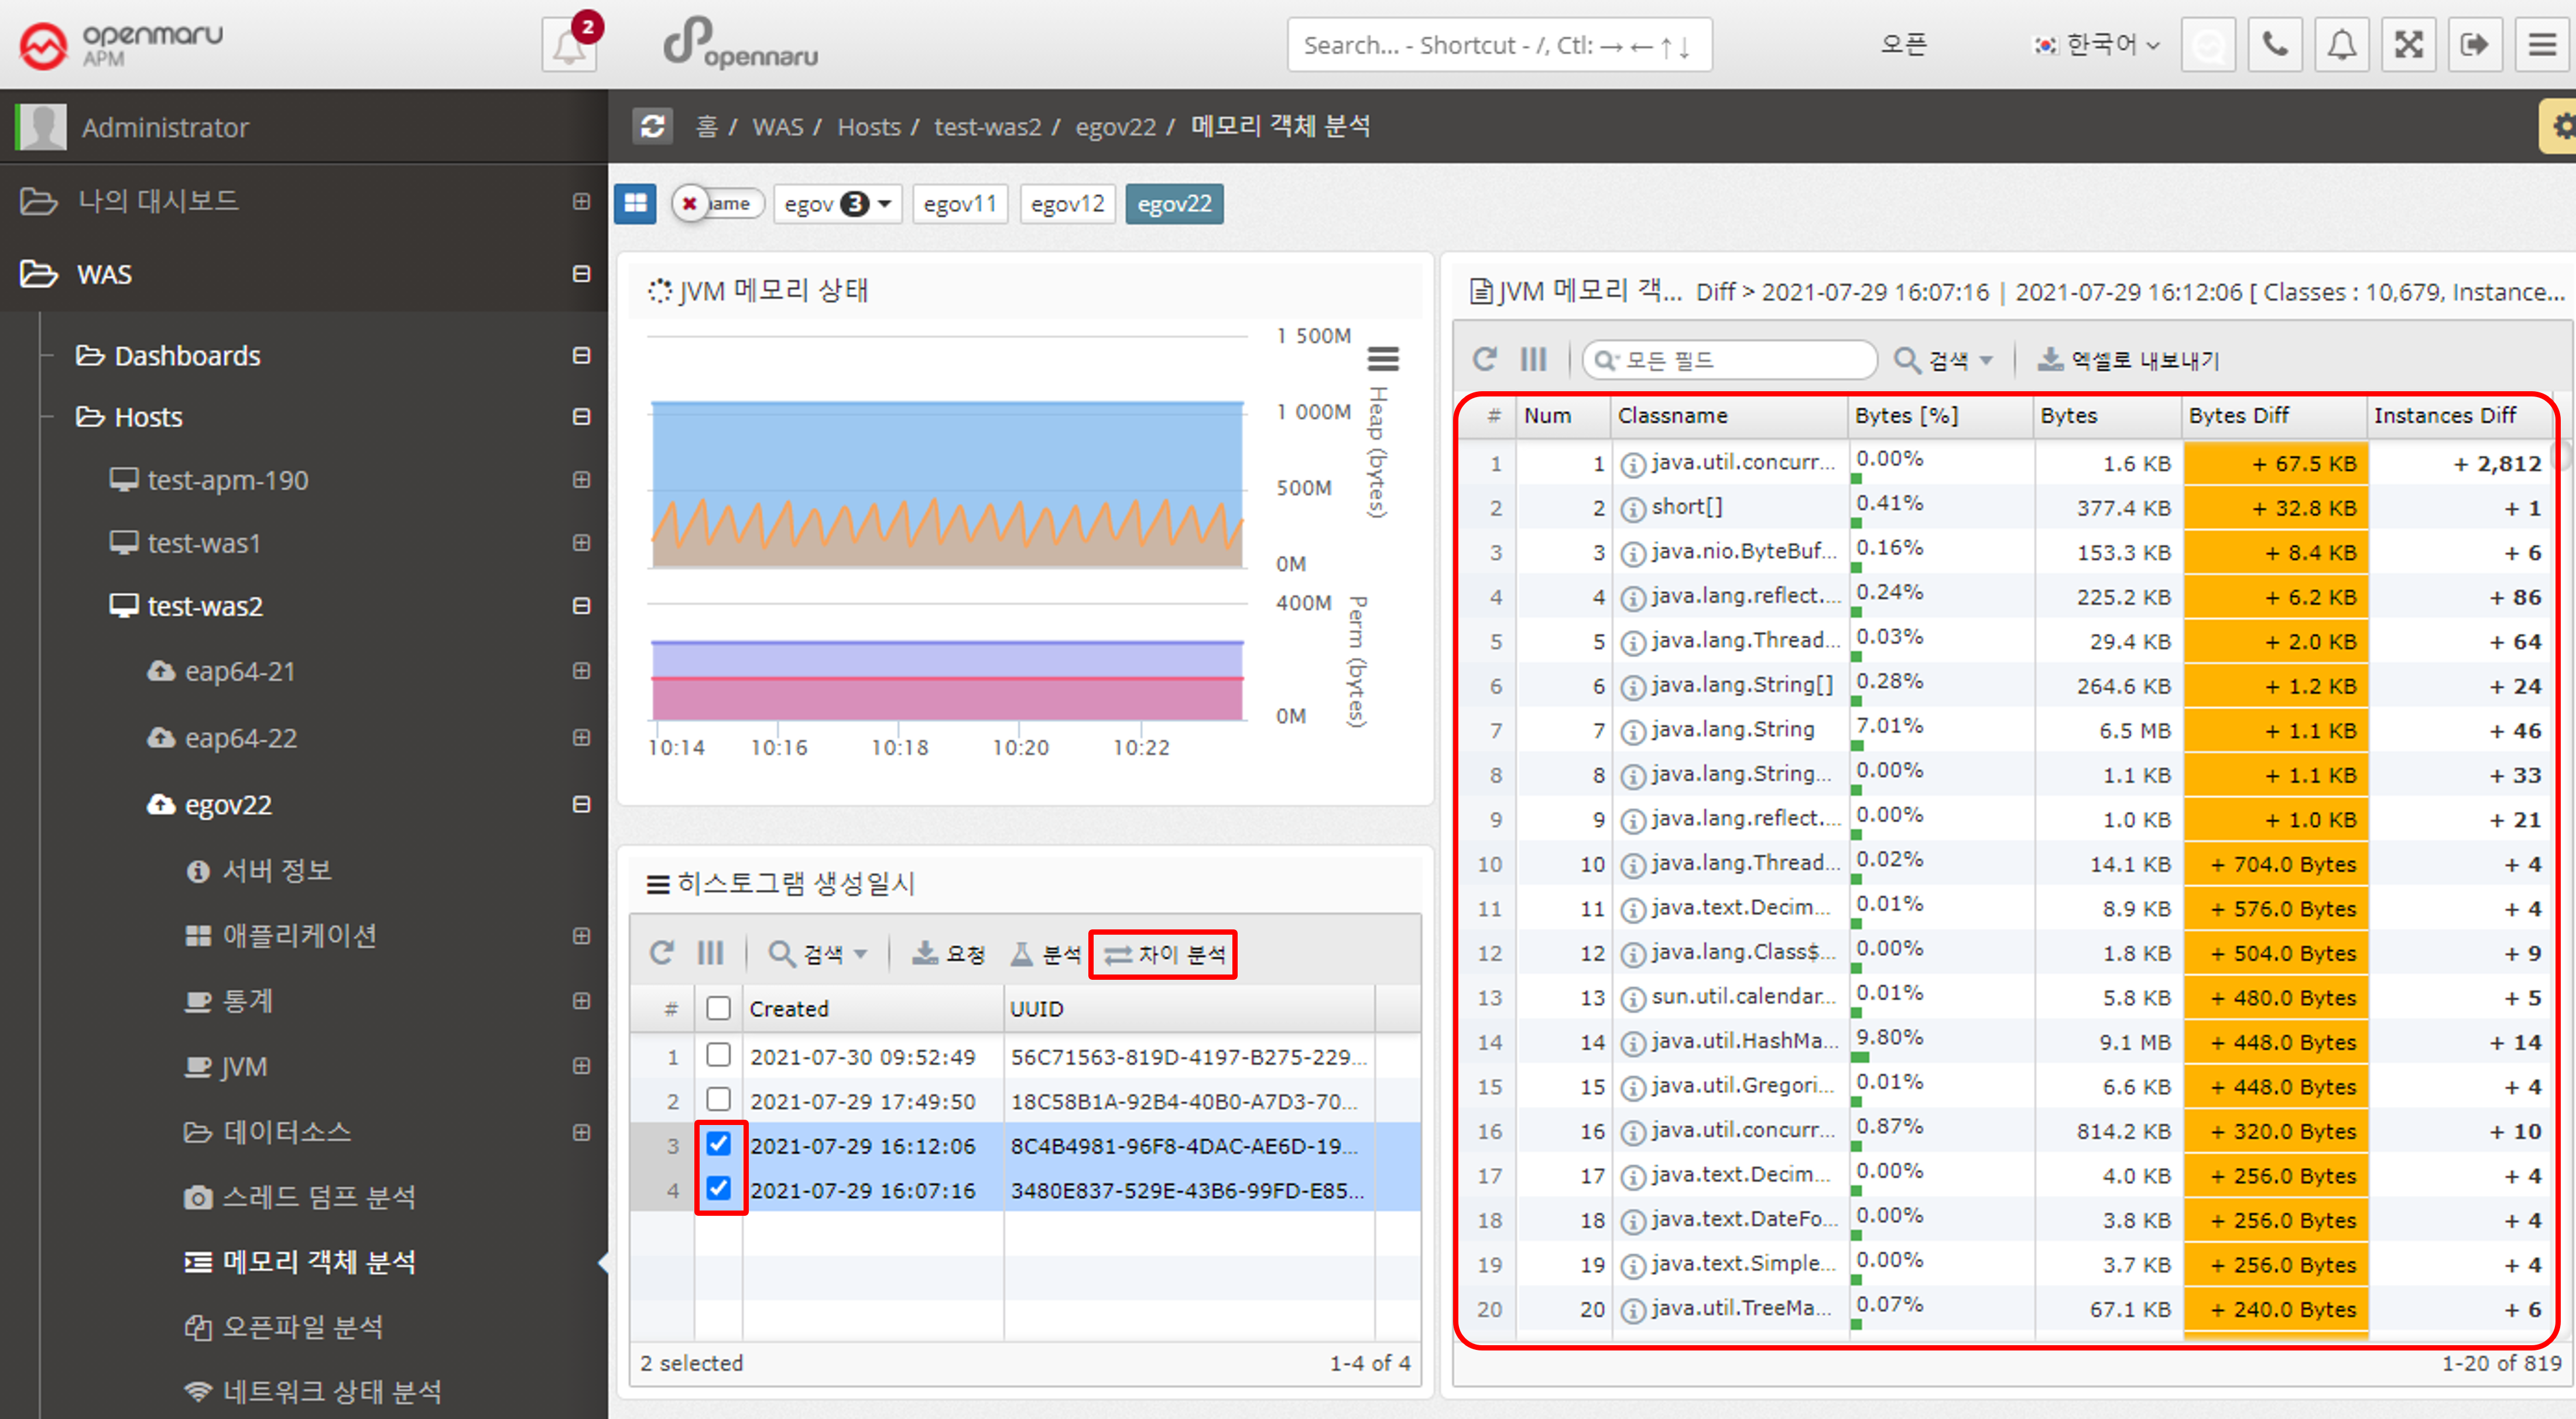Click the logout arrow icon in header
This screenshot has height=1419, width=2576.
point(2474,45)
